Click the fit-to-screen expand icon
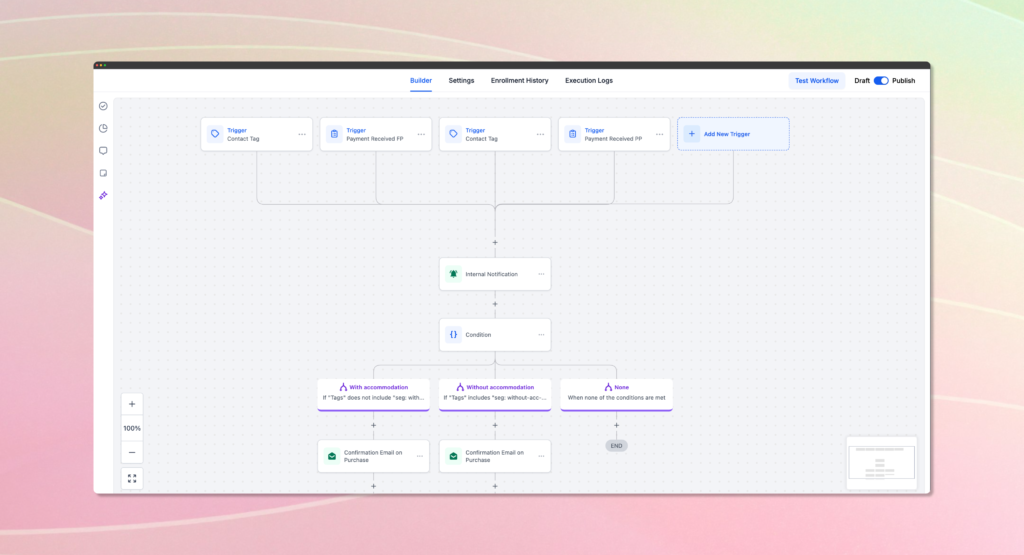The height and width of the screenshot is (555, 1024). pos(132,478)
